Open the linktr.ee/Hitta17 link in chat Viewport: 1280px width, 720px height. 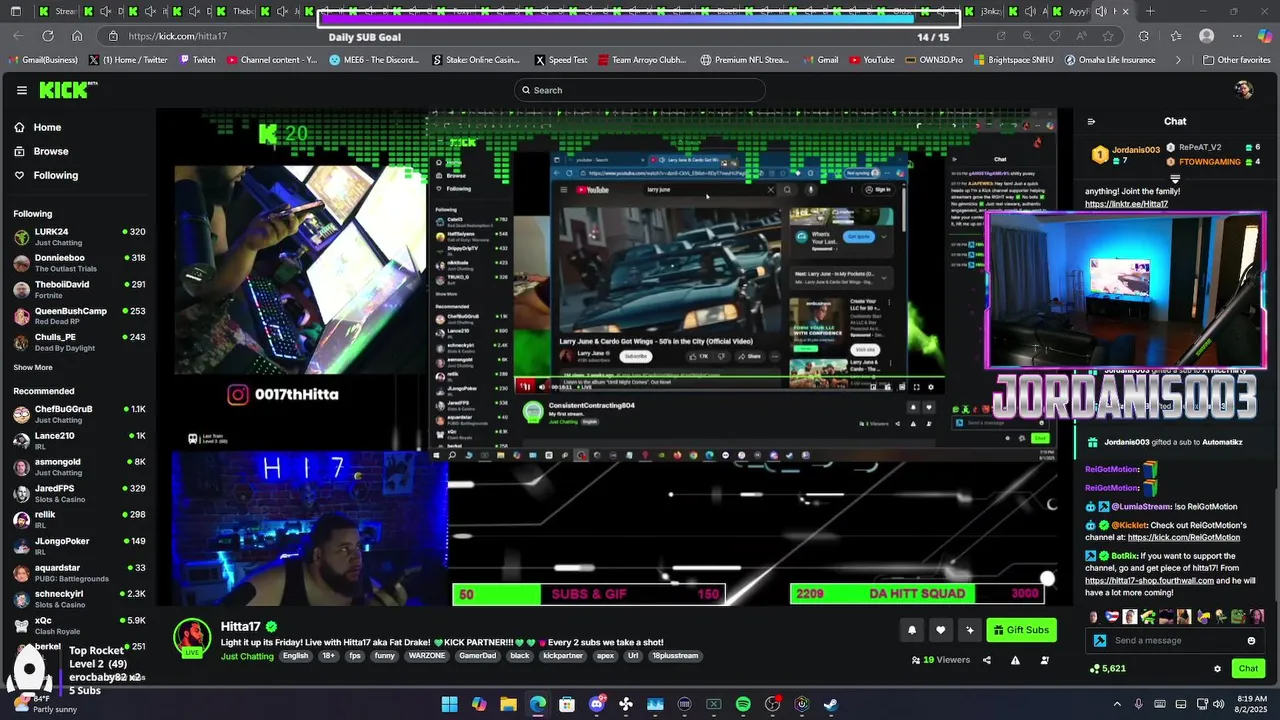coord(1126,204)
